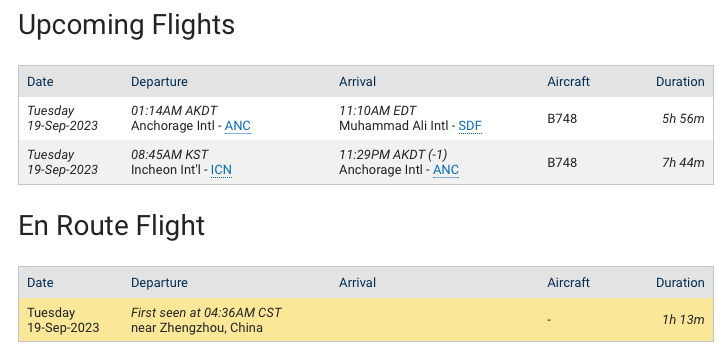Image resolution: width=723 pixels, height=363 pixels.
Task: Select Aircraft header in En Route table
Action: pos(568,282)
